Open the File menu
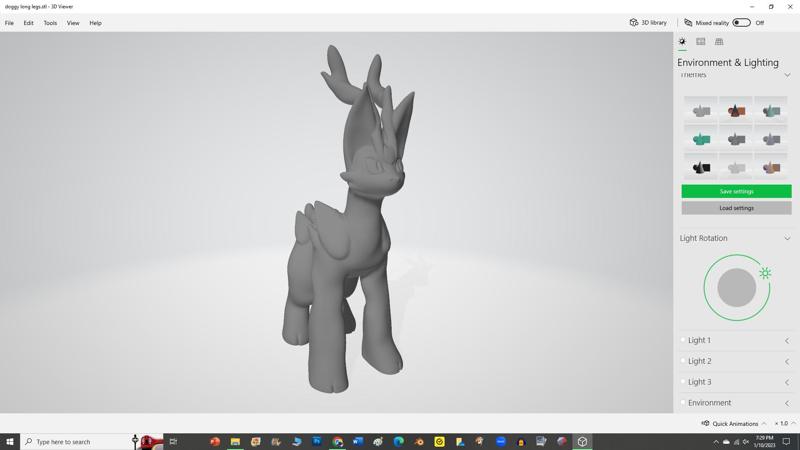 click(9, 23)
